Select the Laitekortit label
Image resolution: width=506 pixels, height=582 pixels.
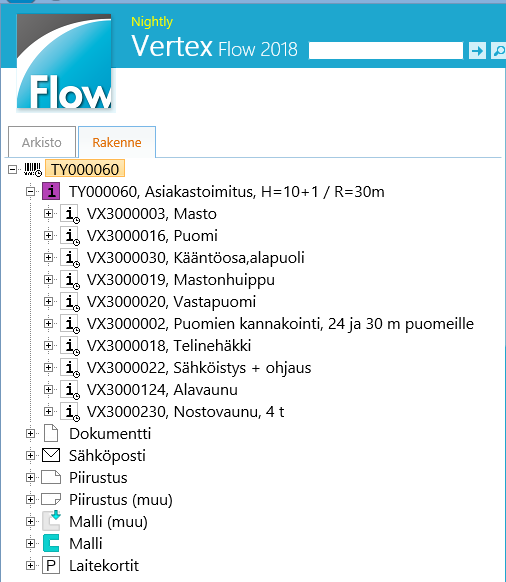104,566
